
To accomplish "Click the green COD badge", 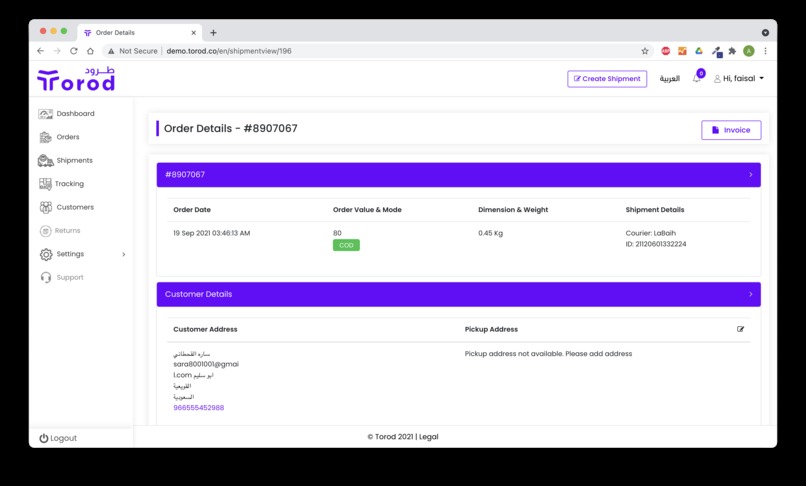I will coord(346,245).
